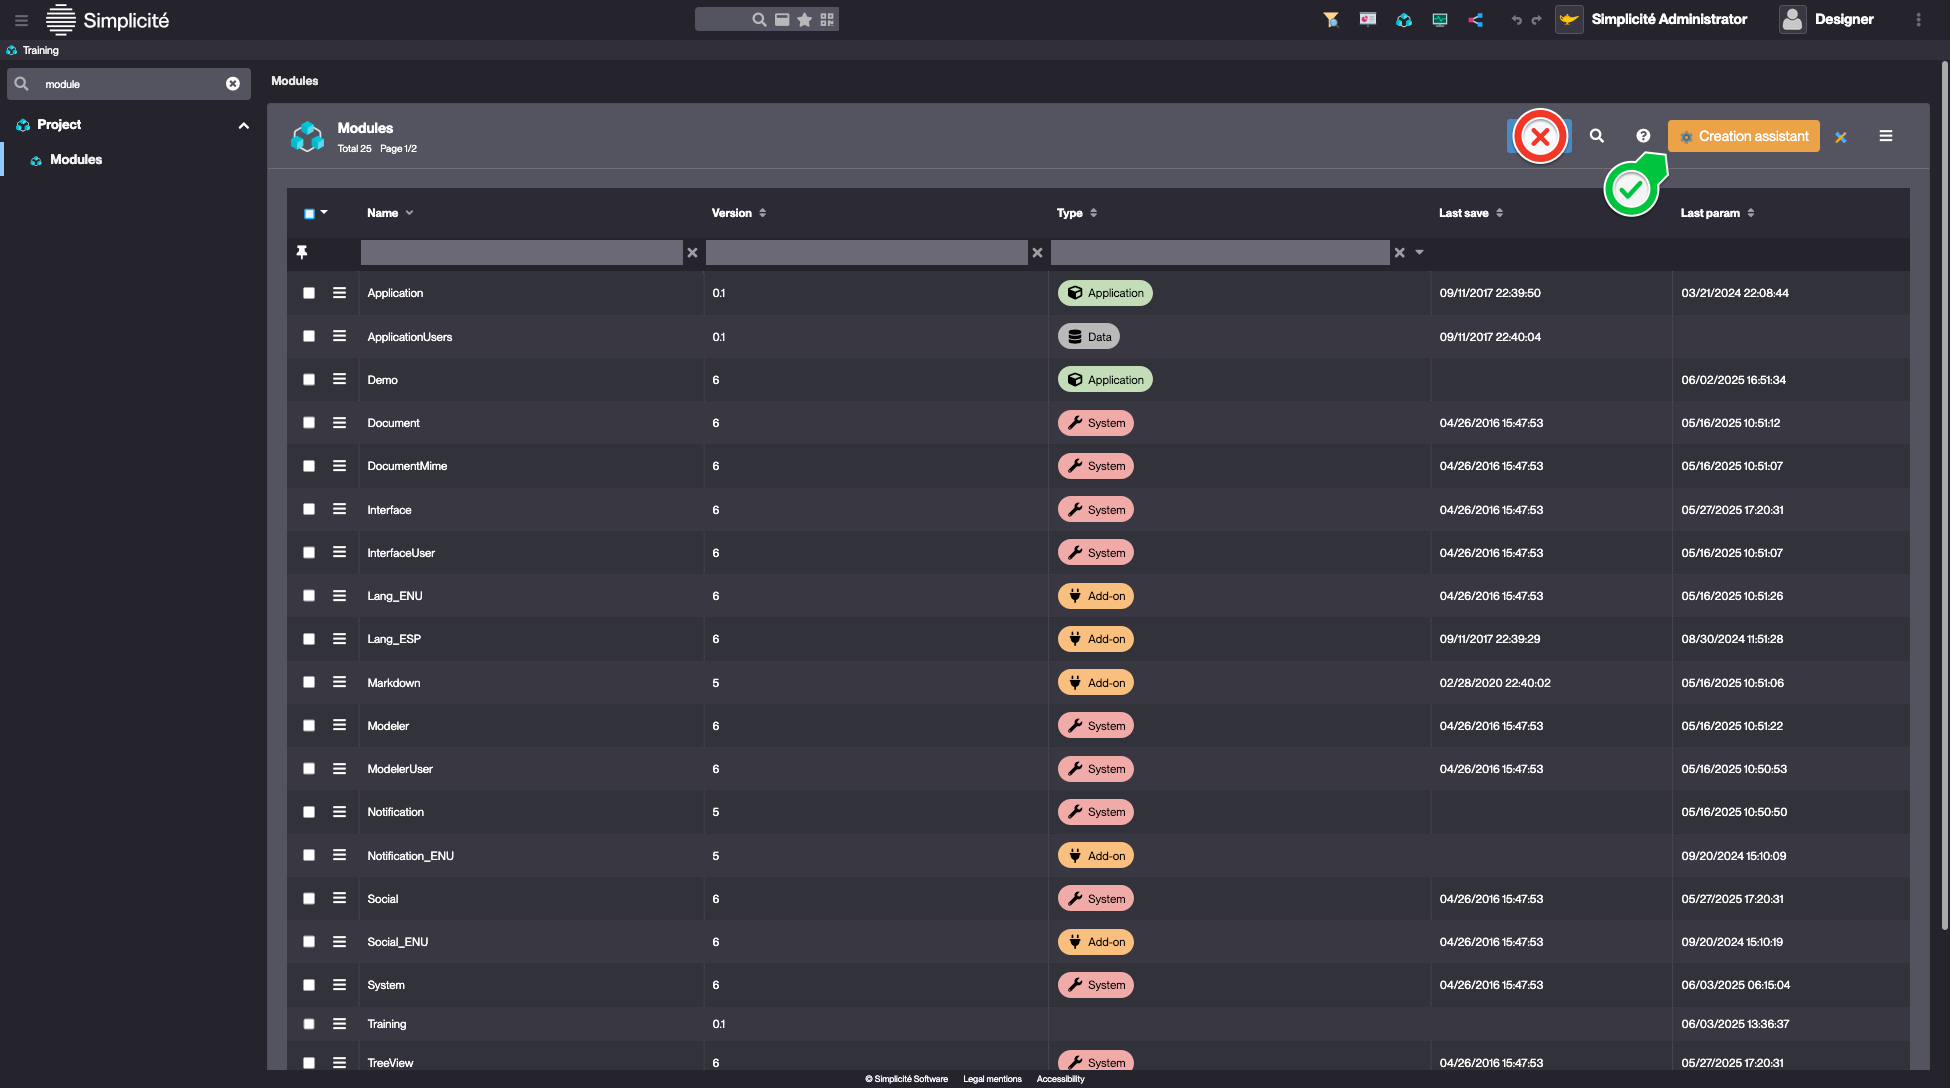Click the redo arrow in header
The image size is (1950, 1088).
pos(1536,20)
